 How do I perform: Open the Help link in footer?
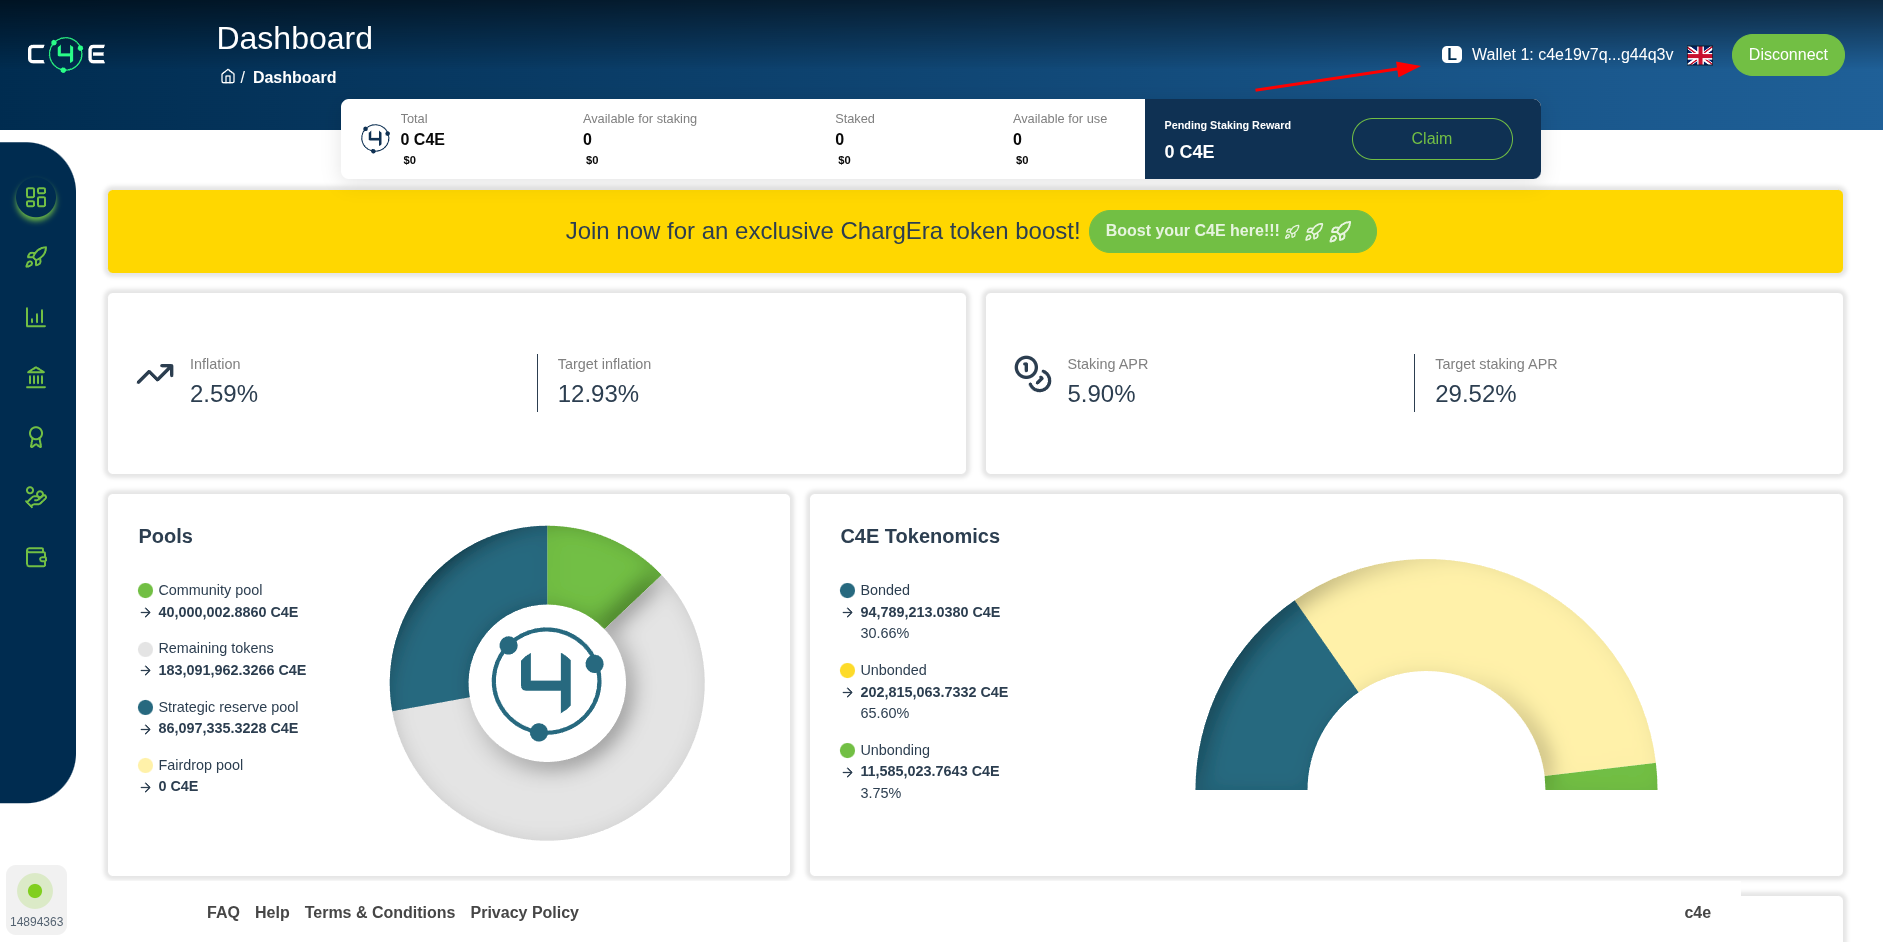click(x=272, y=912)
